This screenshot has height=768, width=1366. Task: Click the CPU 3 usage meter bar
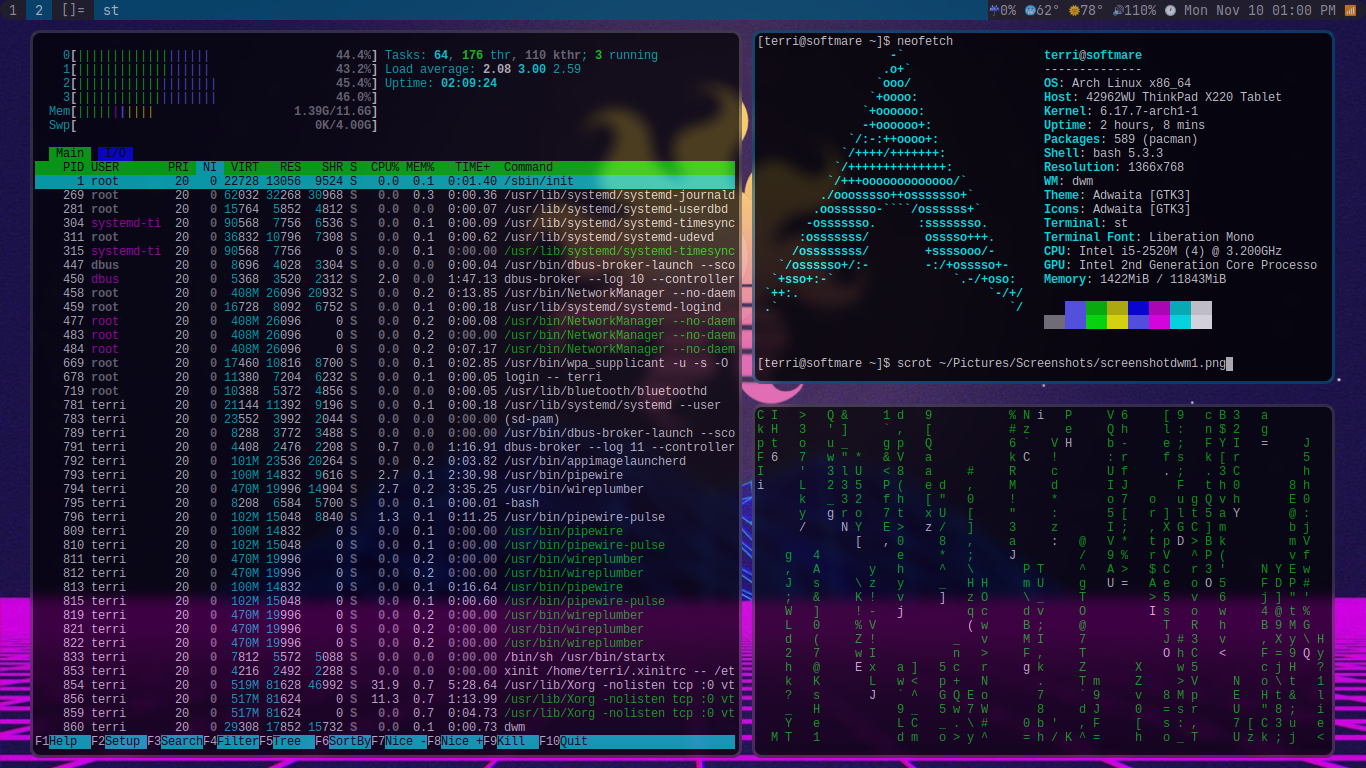(x=220, y=97)
